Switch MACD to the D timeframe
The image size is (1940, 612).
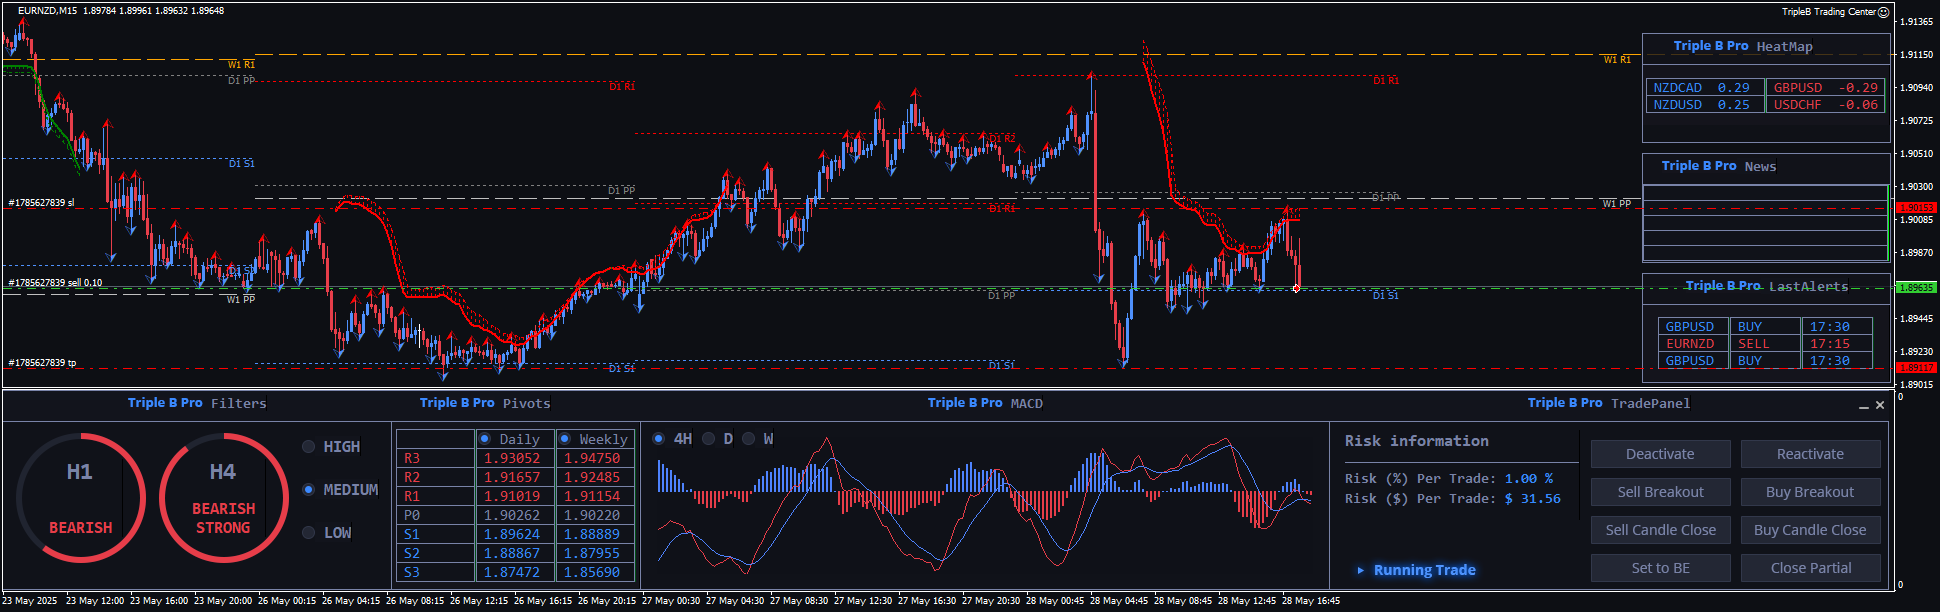pos(709,439)
